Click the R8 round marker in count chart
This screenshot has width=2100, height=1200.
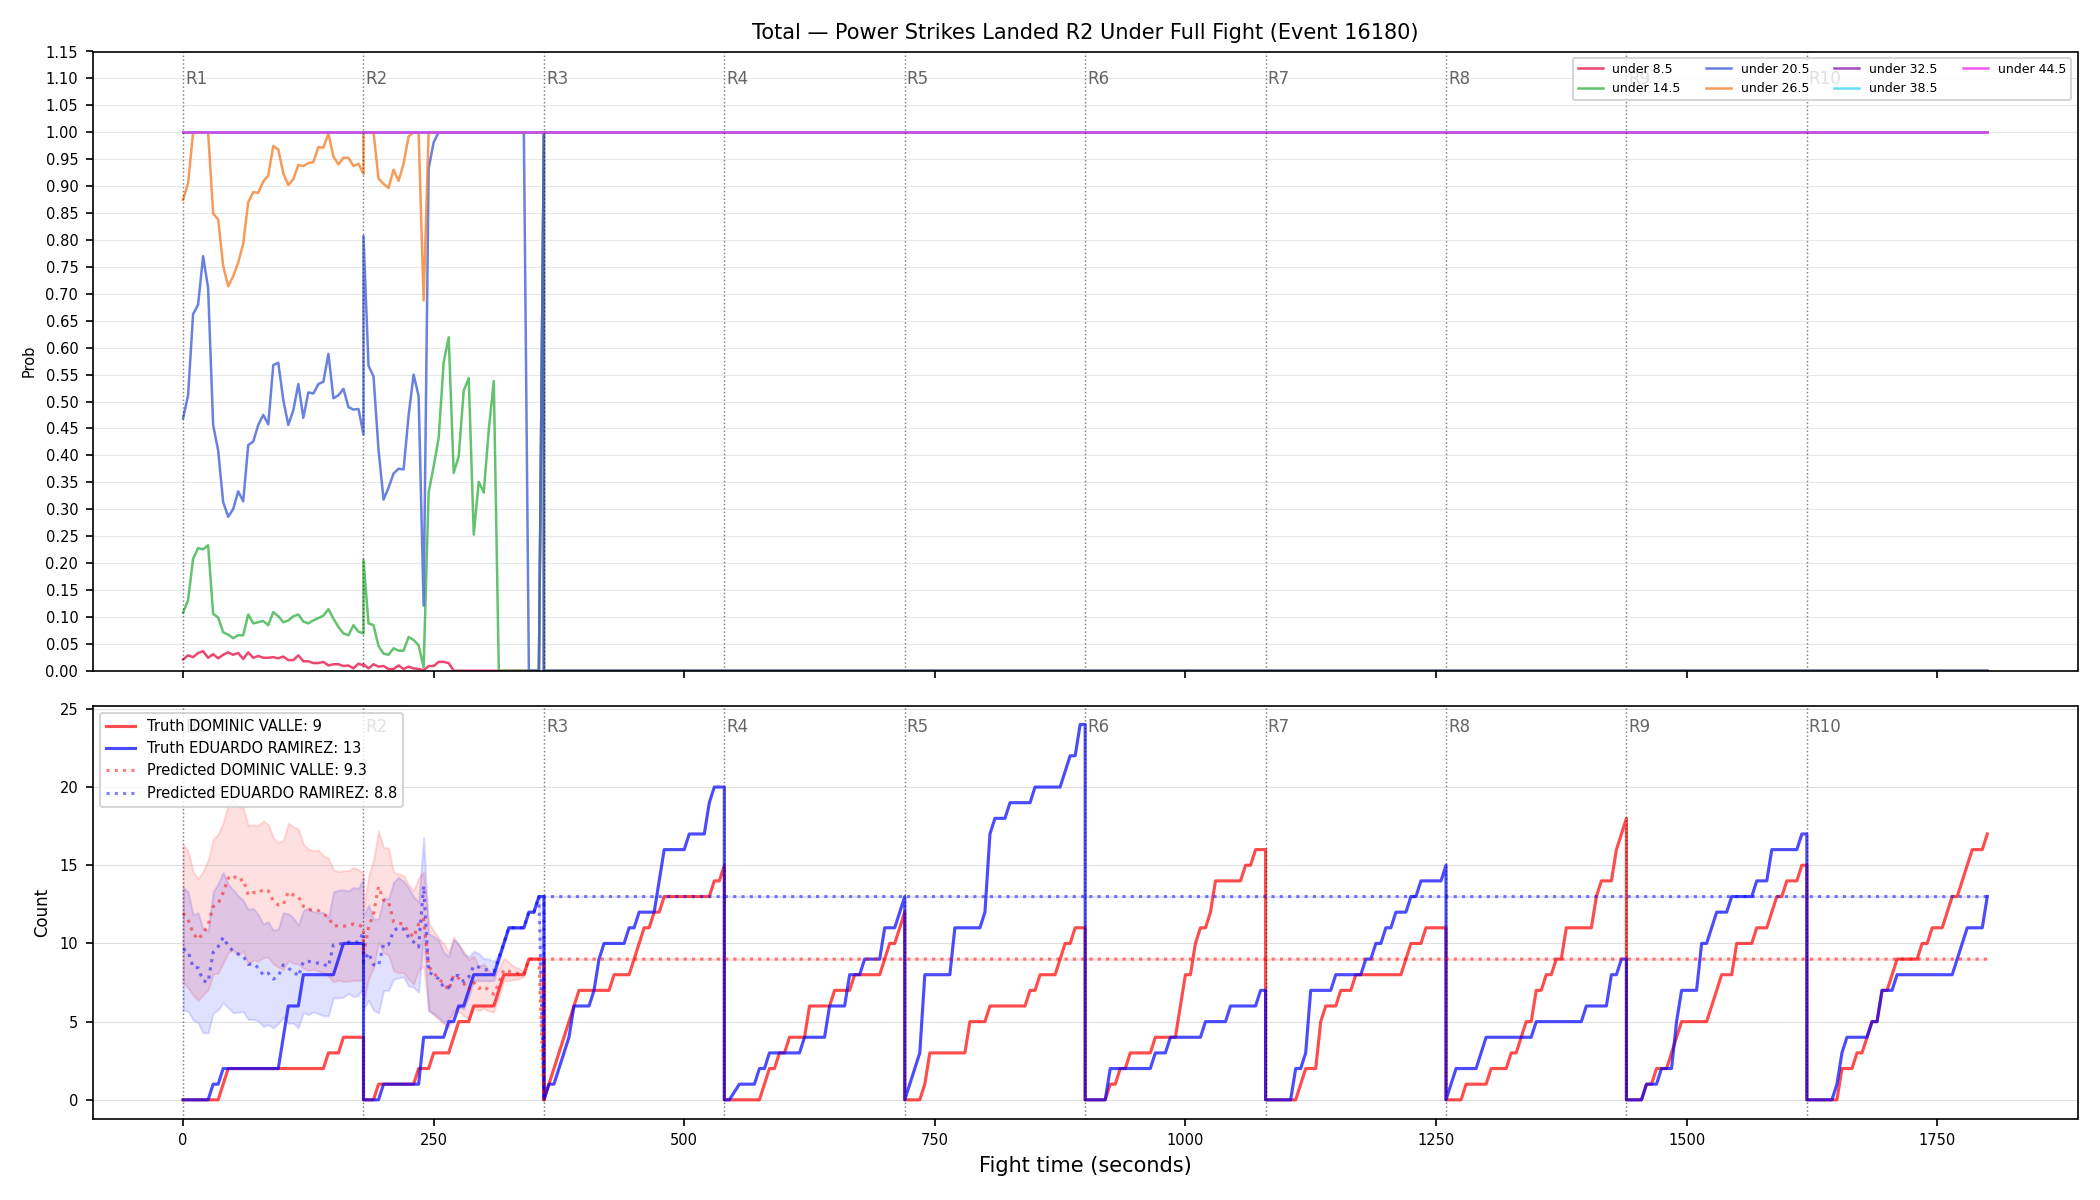1459,726
